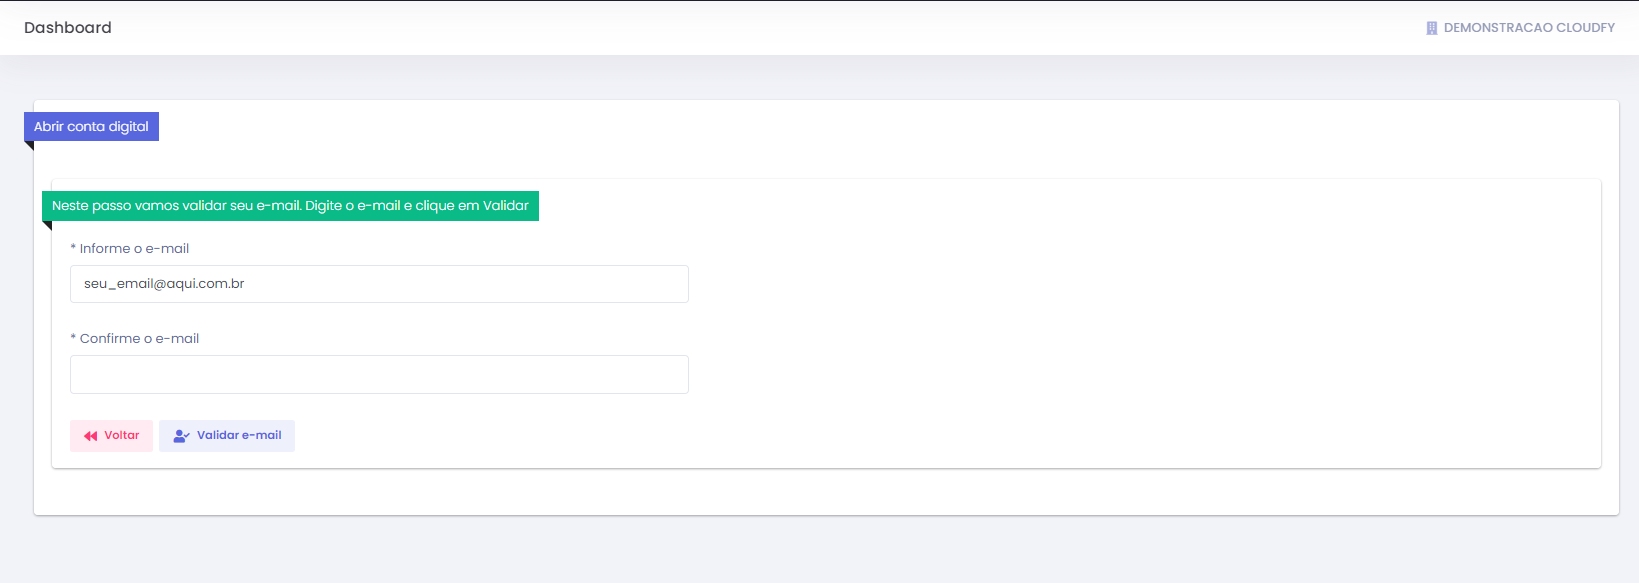Click the double-arrow rewind icon on Voltar
The width and height of the screenshot is (1639, 583).
point(91,436)
